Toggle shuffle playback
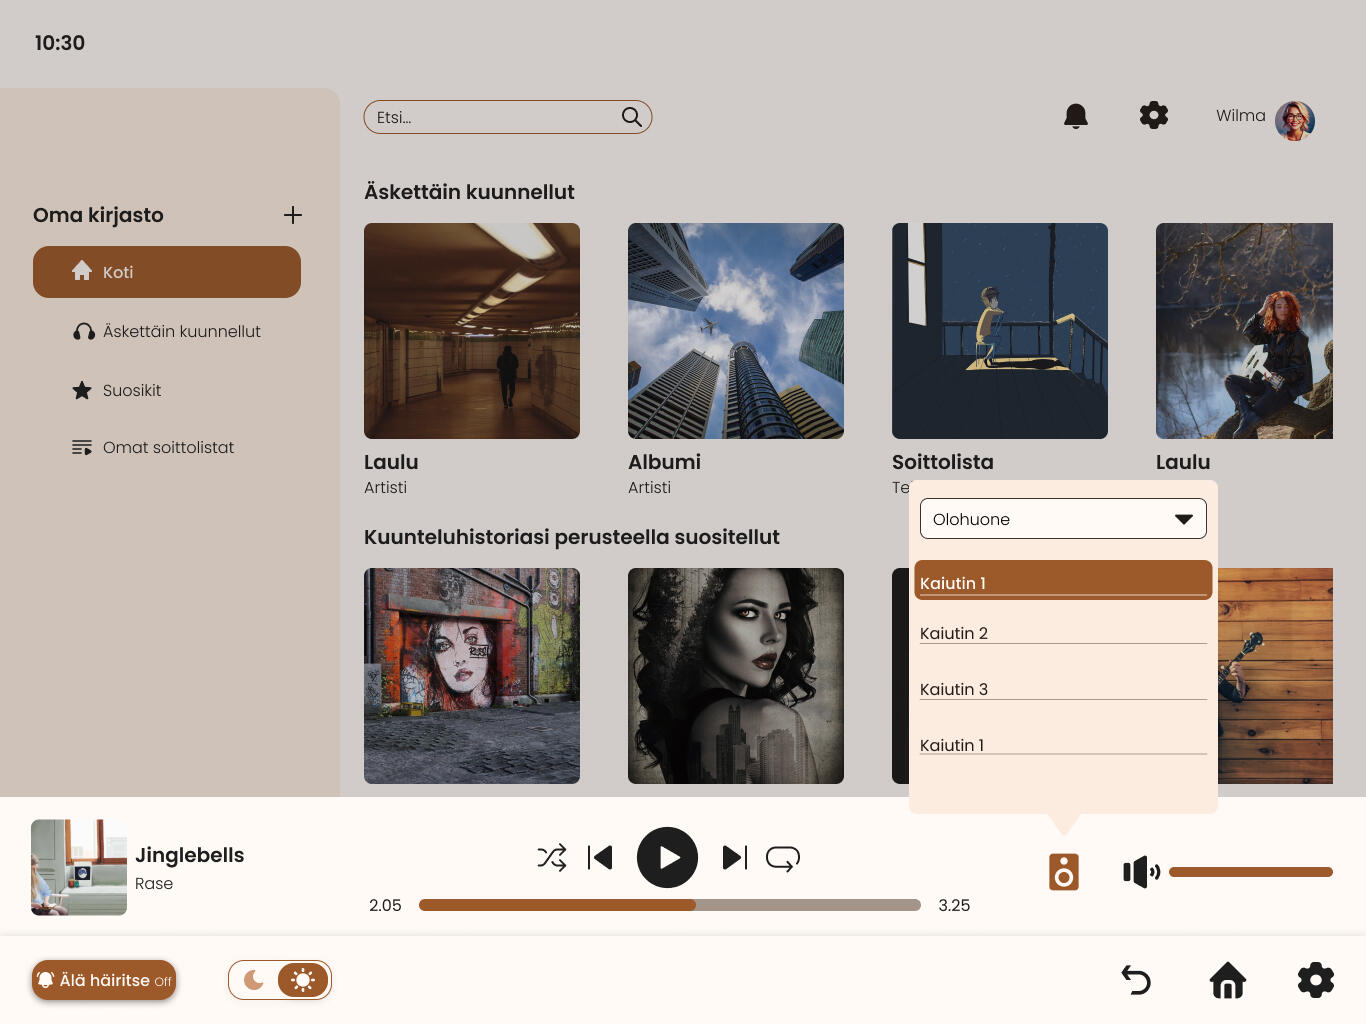 552,857
